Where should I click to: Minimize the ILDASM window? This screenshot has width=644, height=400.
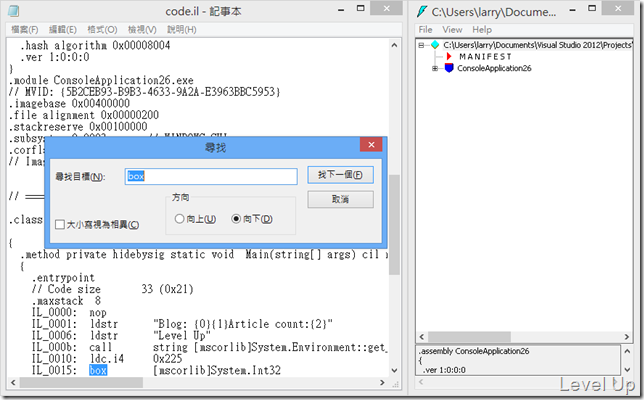point(573,10)
